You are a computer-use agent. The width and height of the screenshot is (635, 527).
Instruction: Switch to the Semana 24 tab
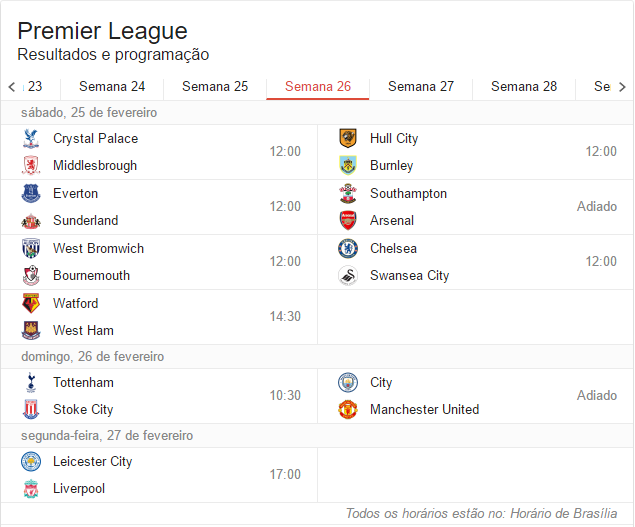[x=112, y=87]
